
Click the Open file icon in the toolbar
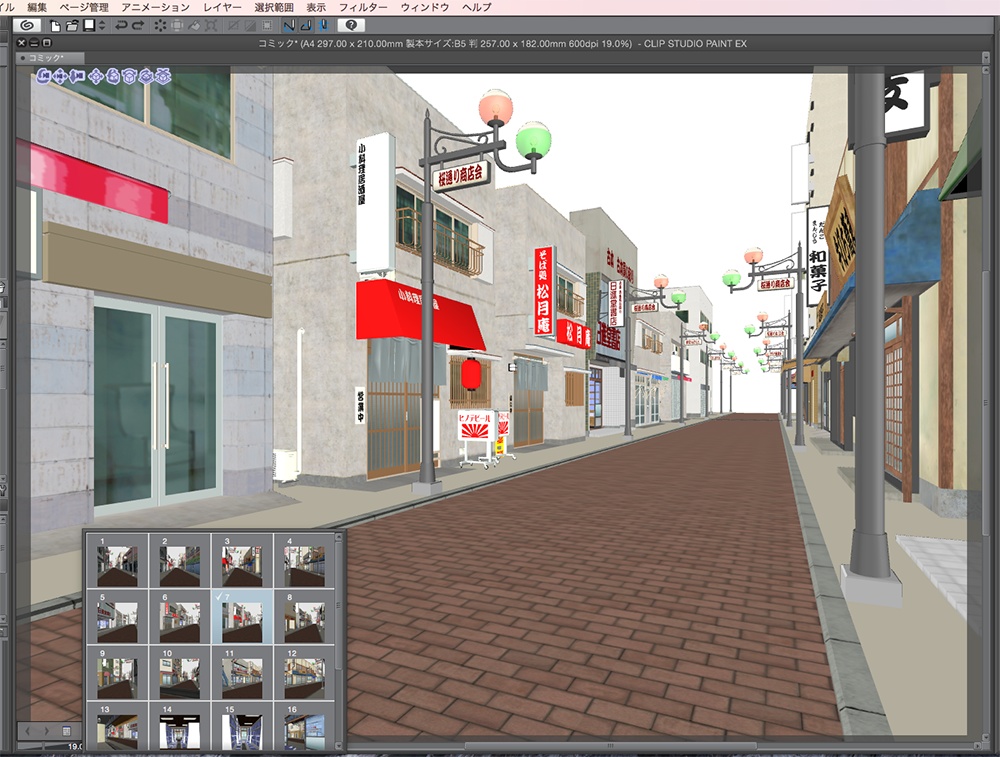pyautogui.click(x=71, y=27)
